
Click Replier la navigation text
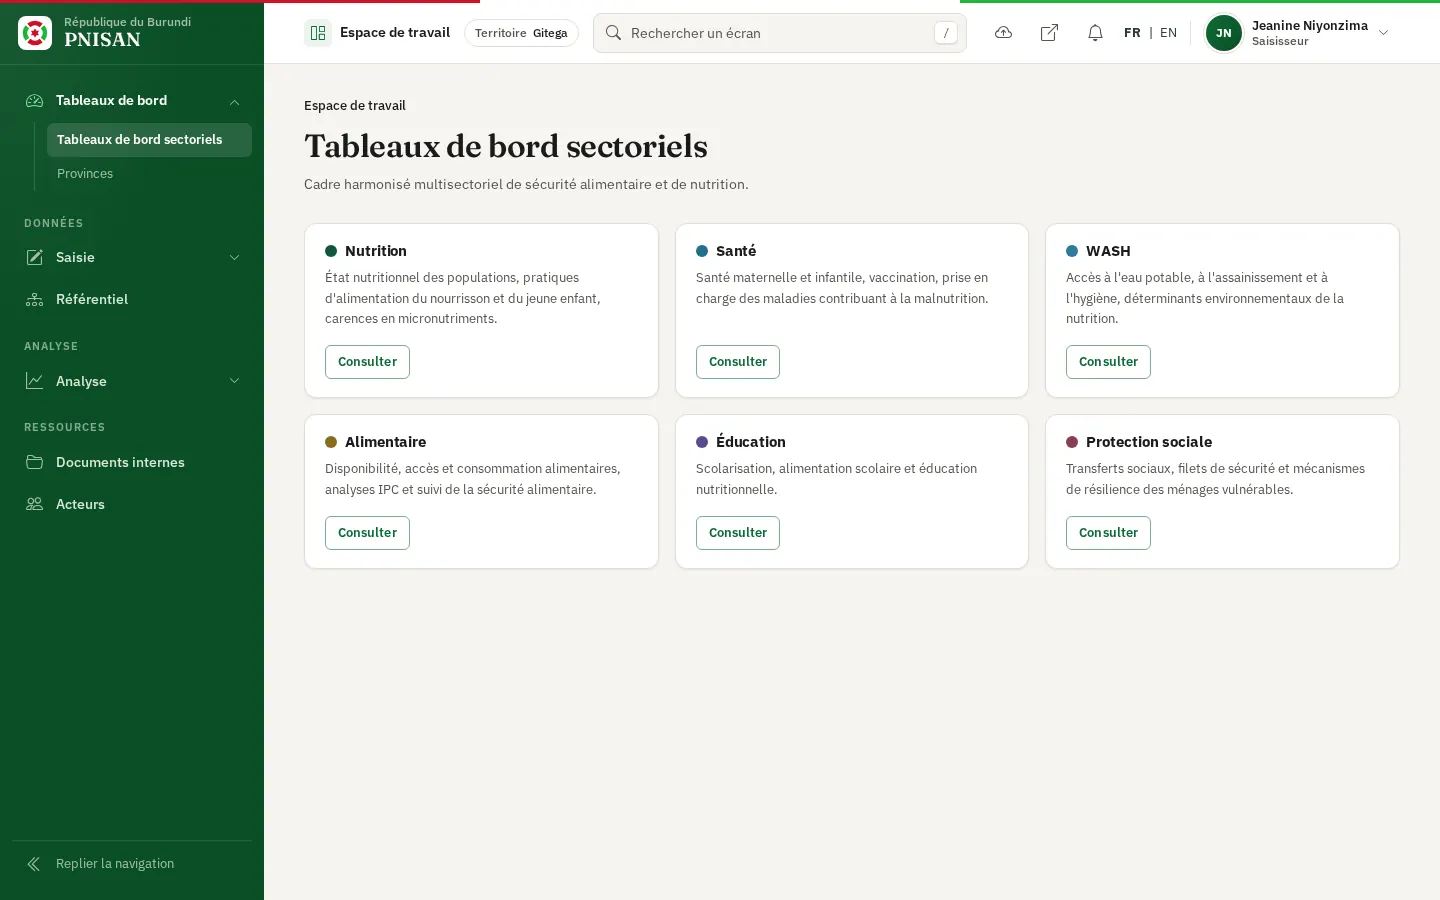click(115, 864)
